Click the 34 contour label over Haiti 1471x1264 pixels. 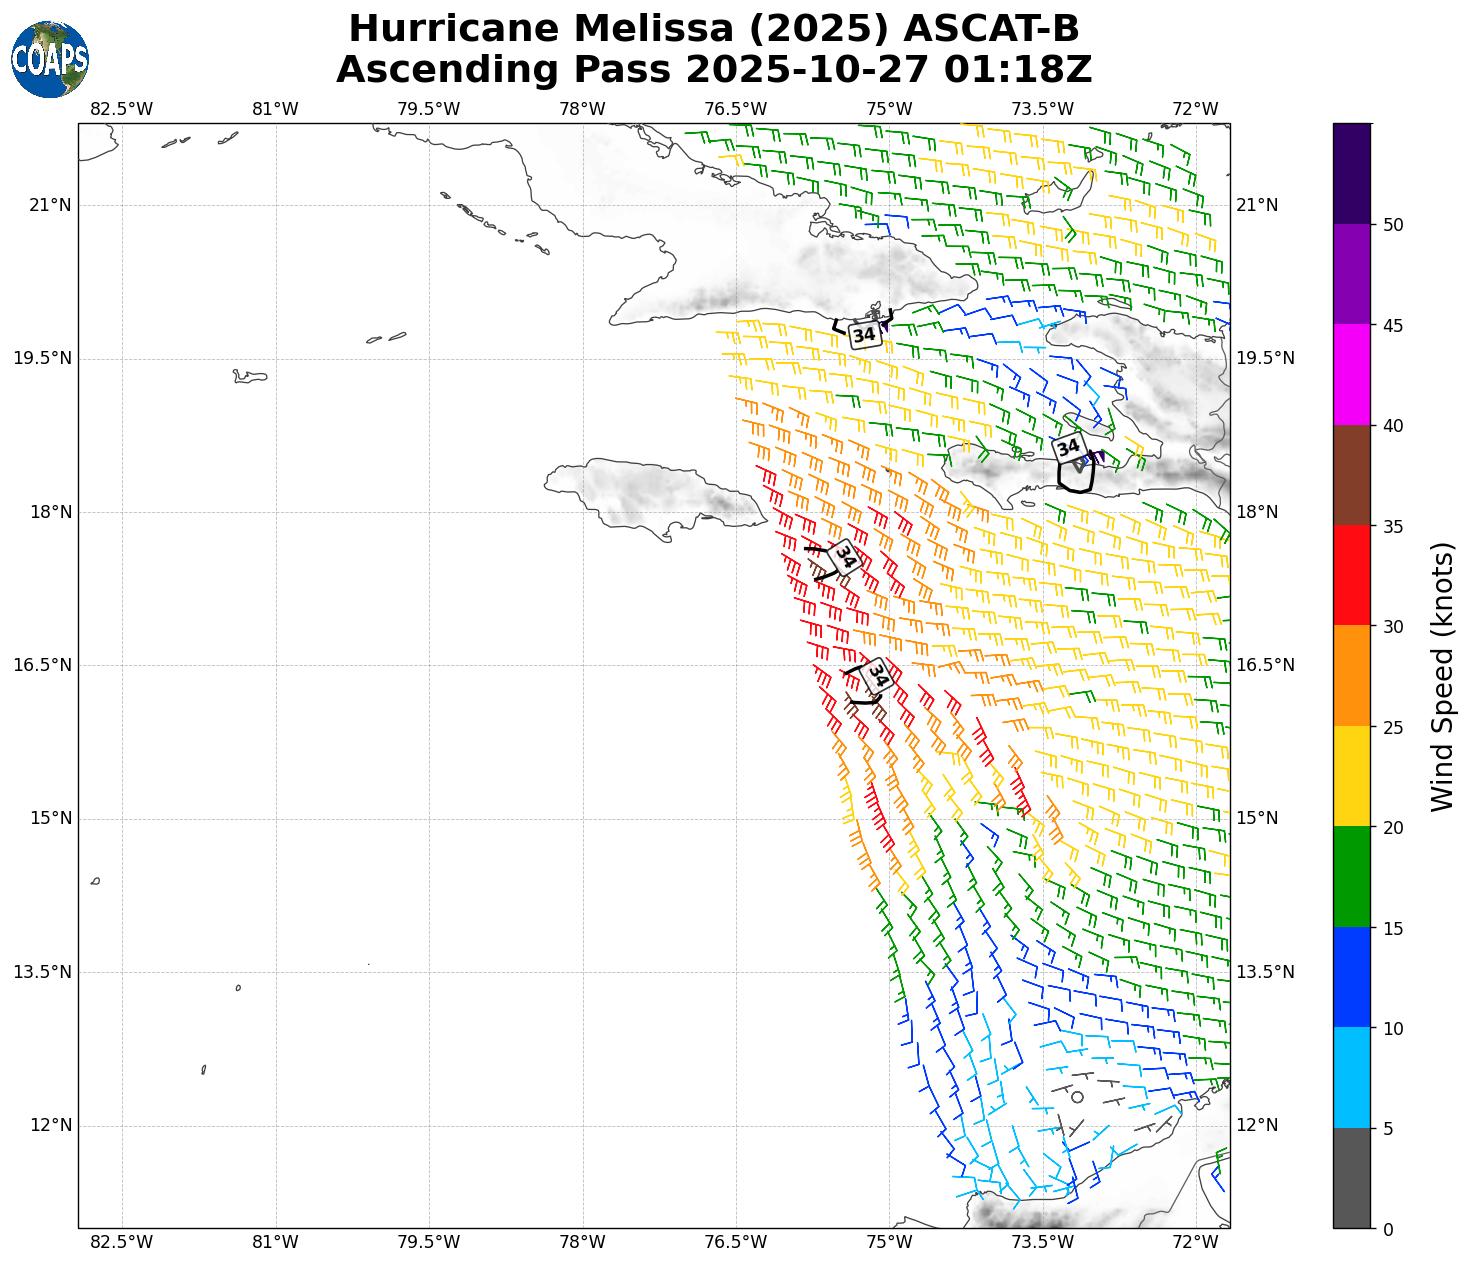(1068, 447)
